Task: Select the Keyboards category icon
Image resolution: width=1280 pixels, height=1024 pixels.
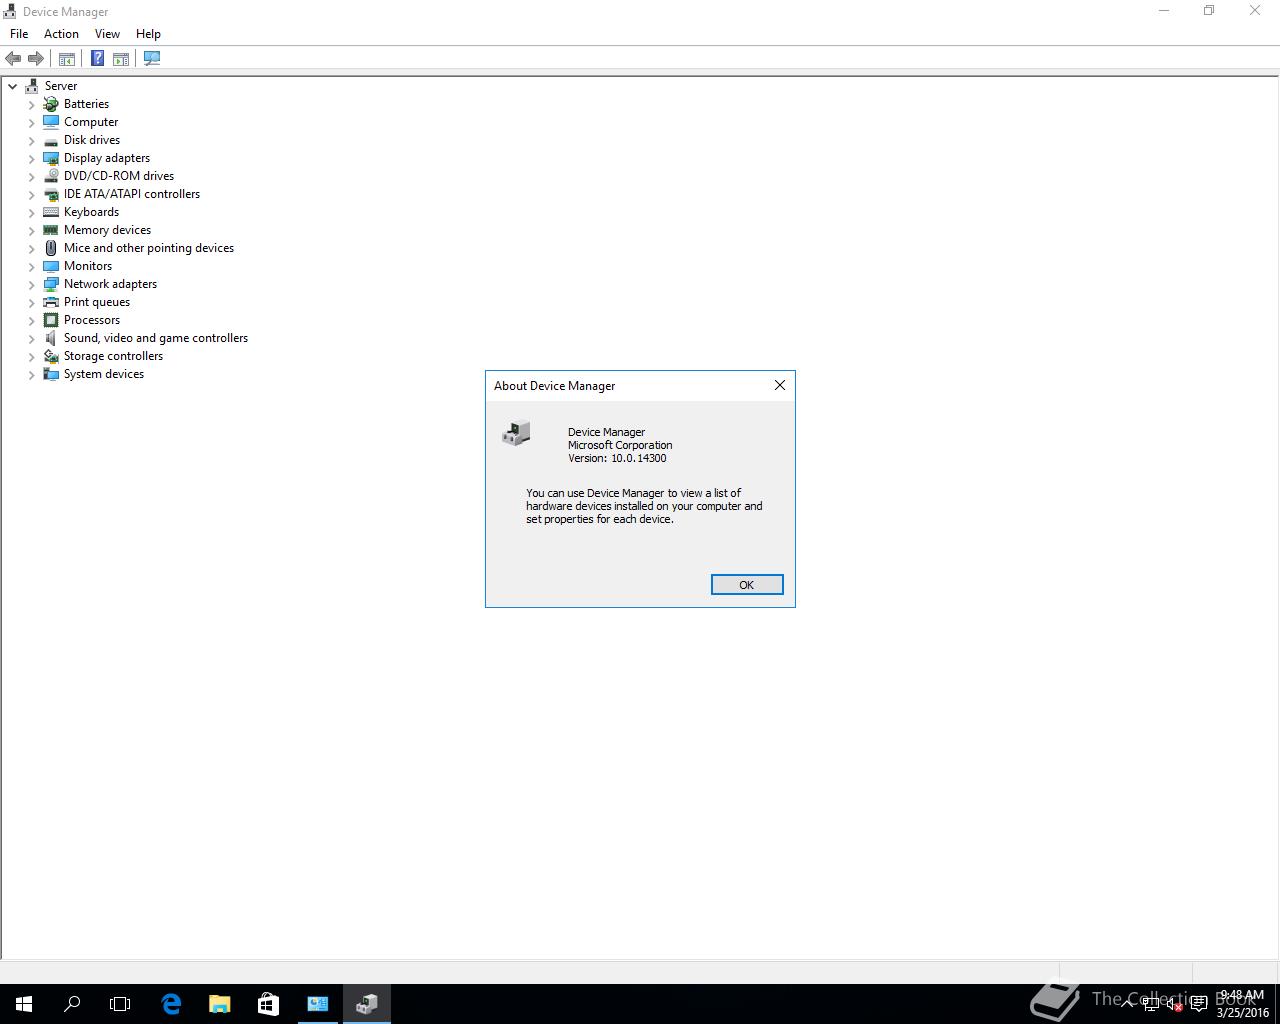Action: pos(51,212)
